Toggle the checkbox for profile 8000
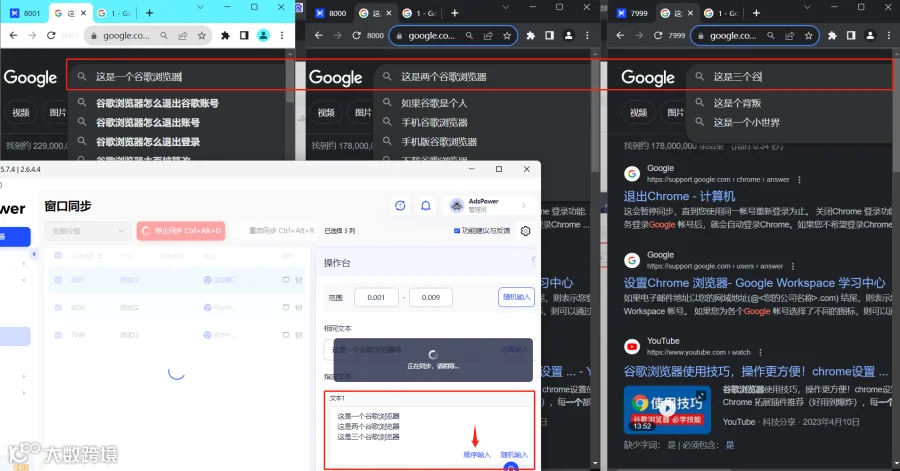Image resolution: width=900 pixels, height=471 pixels. click(58, 307)
